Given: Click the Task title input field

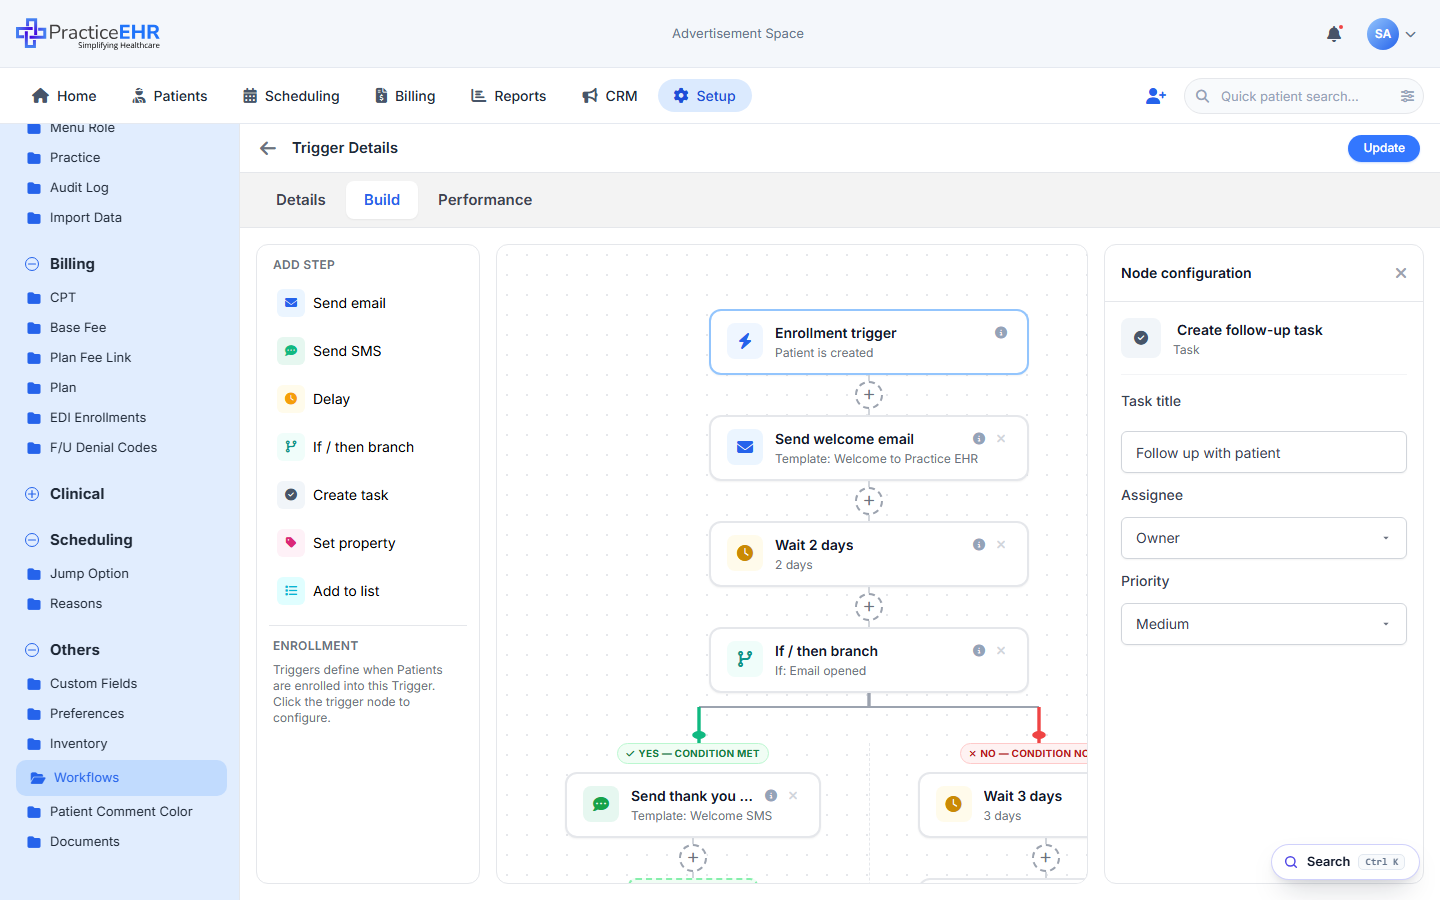Looking at the screenshot, I should click(x=1264, y=453).
